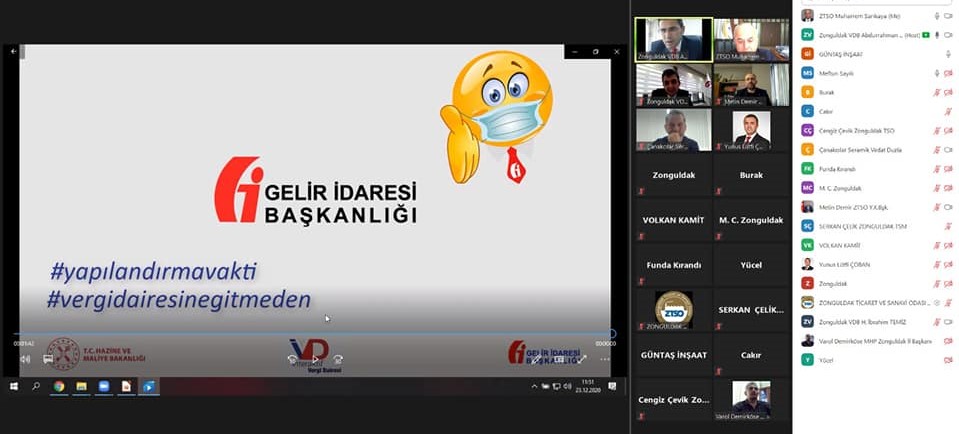This screenshot has height=434, width=959.
Task: Click Meftun Sayılı's camera-off icon
Action: pyautogui.click(x=948, y=73)
